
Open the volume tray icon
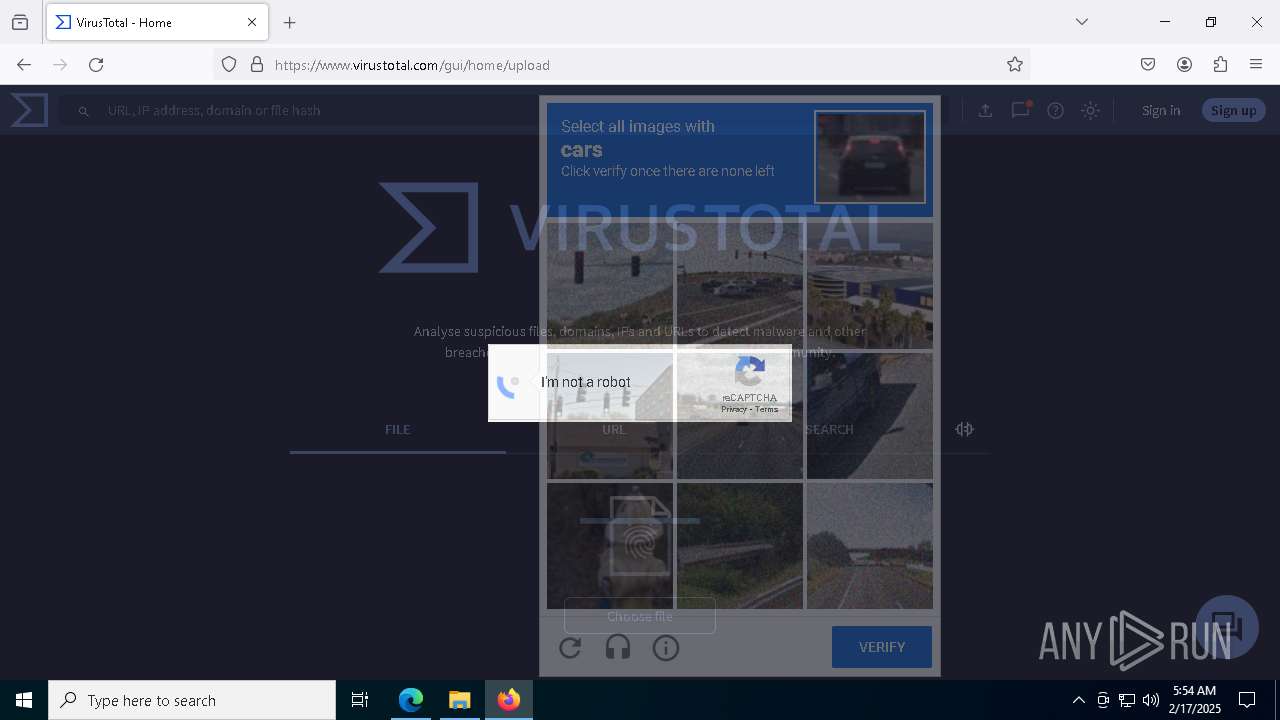tap(1151, 700)
